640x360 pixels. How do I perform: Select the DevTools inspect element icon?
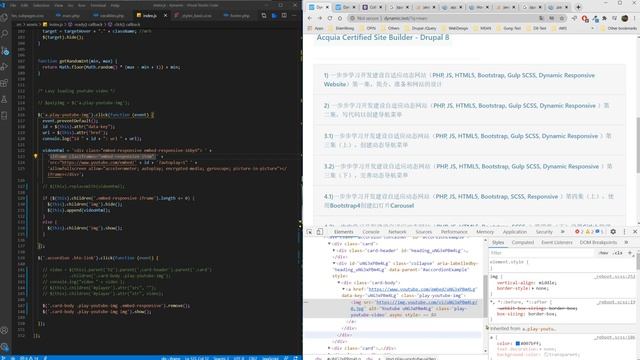point(309,232)
